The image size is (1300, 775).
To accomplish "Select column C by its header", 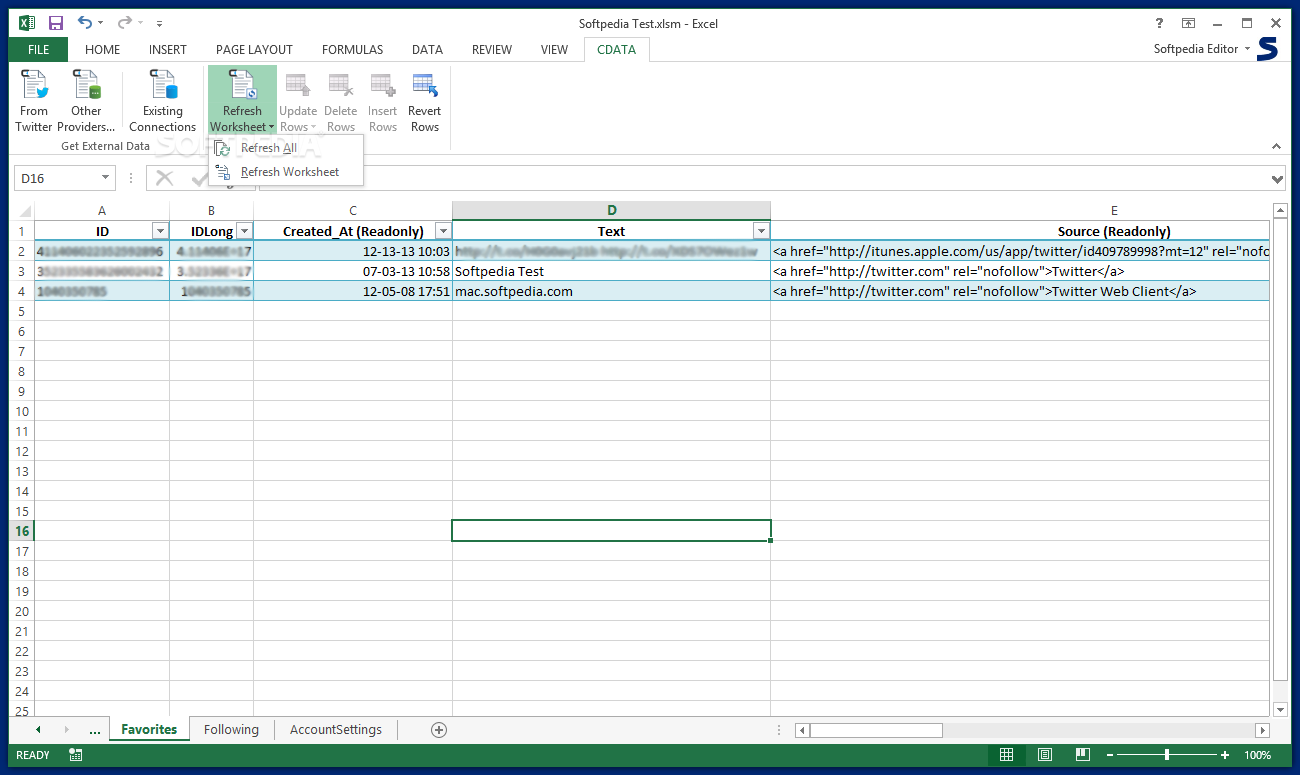I will coord(352,211).
